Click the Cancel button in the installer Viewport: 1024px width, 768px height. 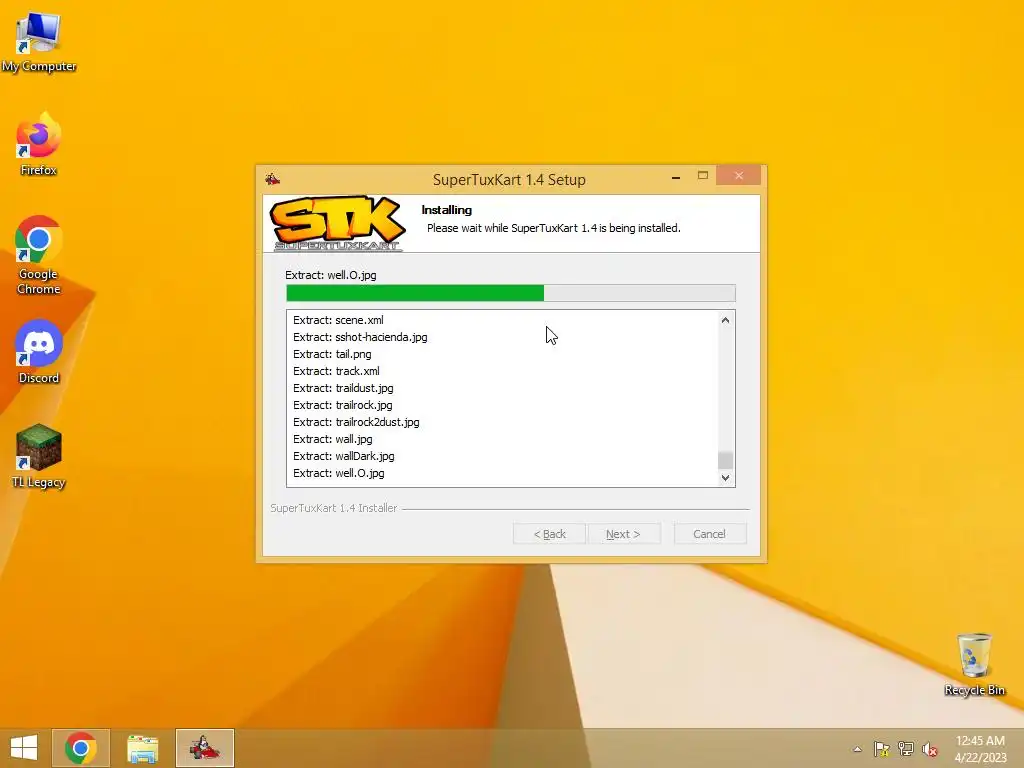pos(709,534)
